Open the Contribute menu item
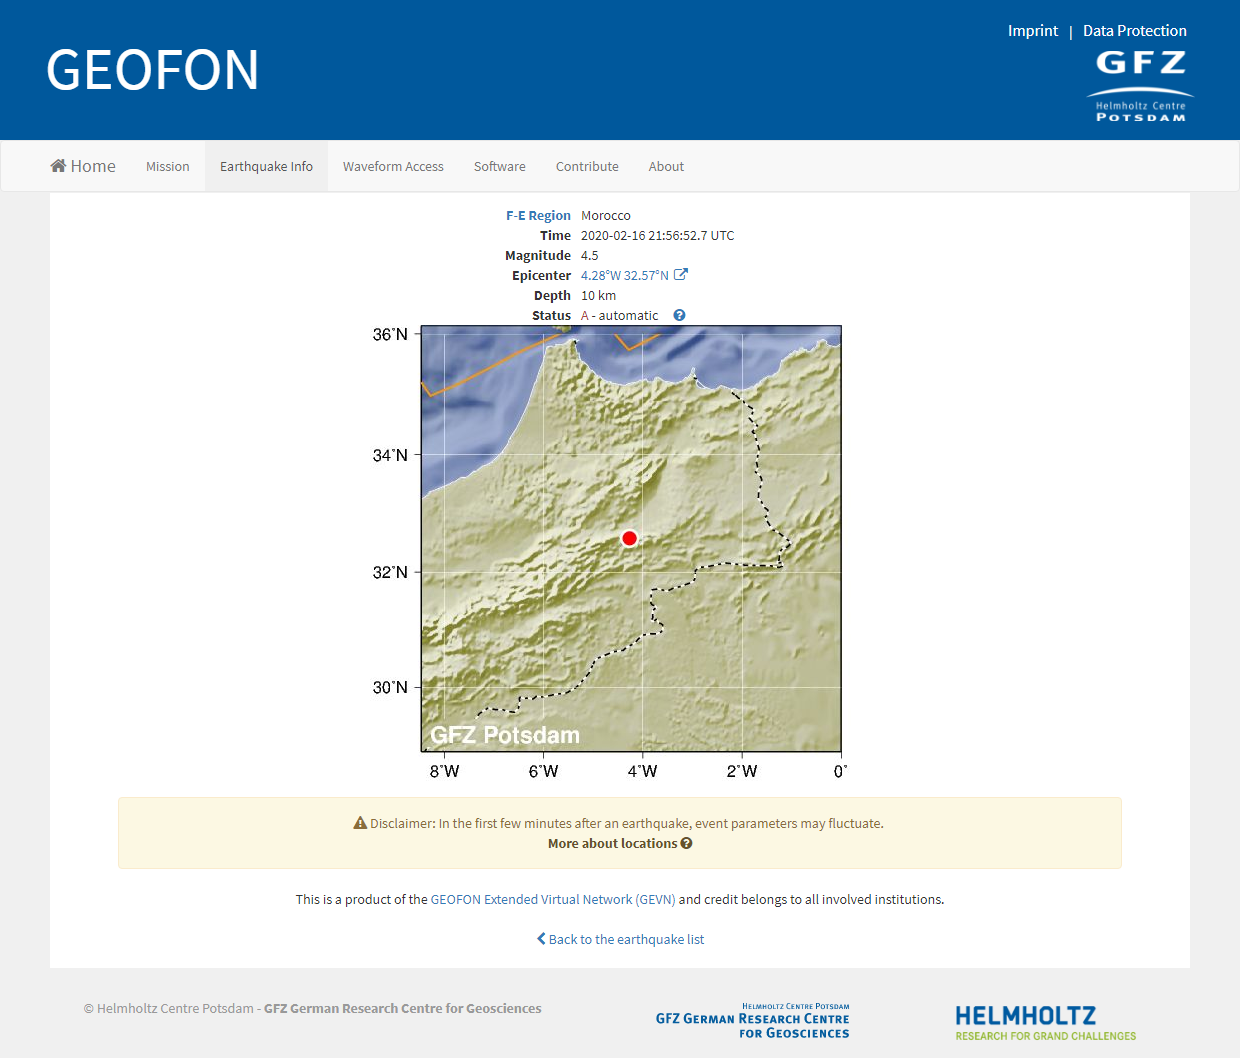The height and width of the screenshot is (1058, 1240). pyautogui.click(x=587, y=167)
